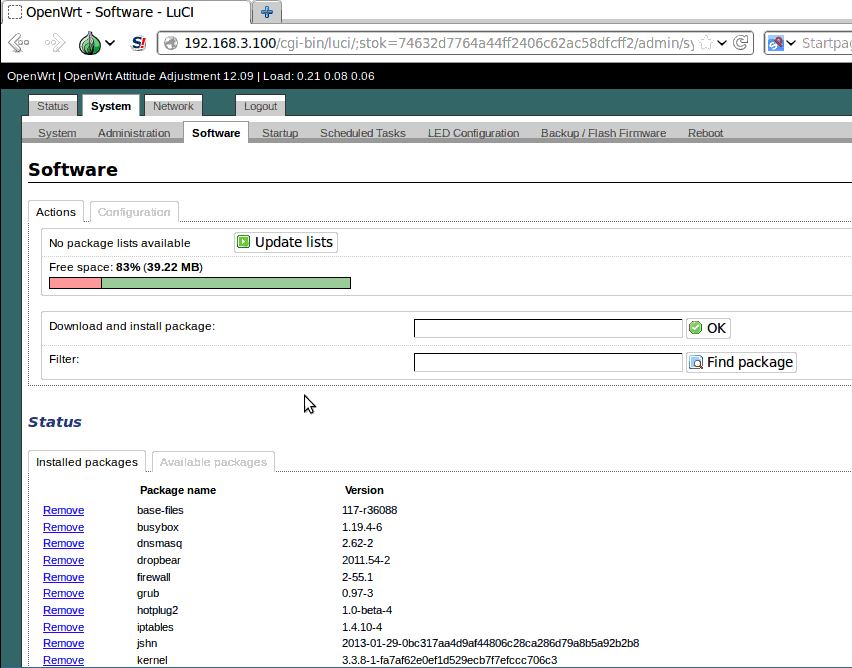This screenshot has width=852, height=668.
Task: Open the Available packages tab
Action: pos(213,461)
